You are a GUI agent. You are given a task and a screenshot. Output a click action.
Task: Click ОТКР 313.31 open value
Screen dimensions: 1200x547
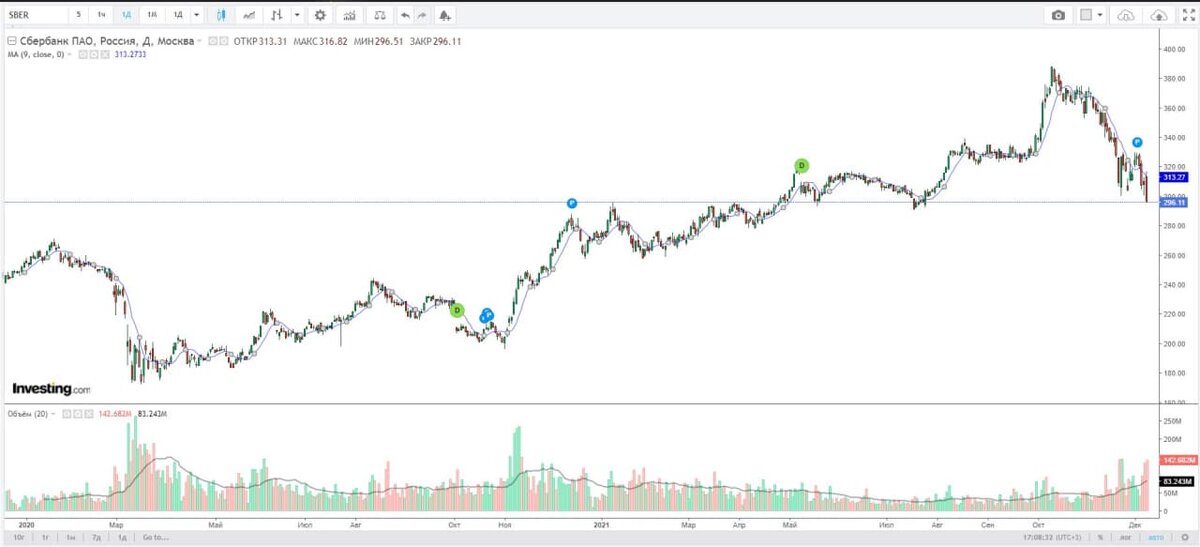[x=260, y=41]
